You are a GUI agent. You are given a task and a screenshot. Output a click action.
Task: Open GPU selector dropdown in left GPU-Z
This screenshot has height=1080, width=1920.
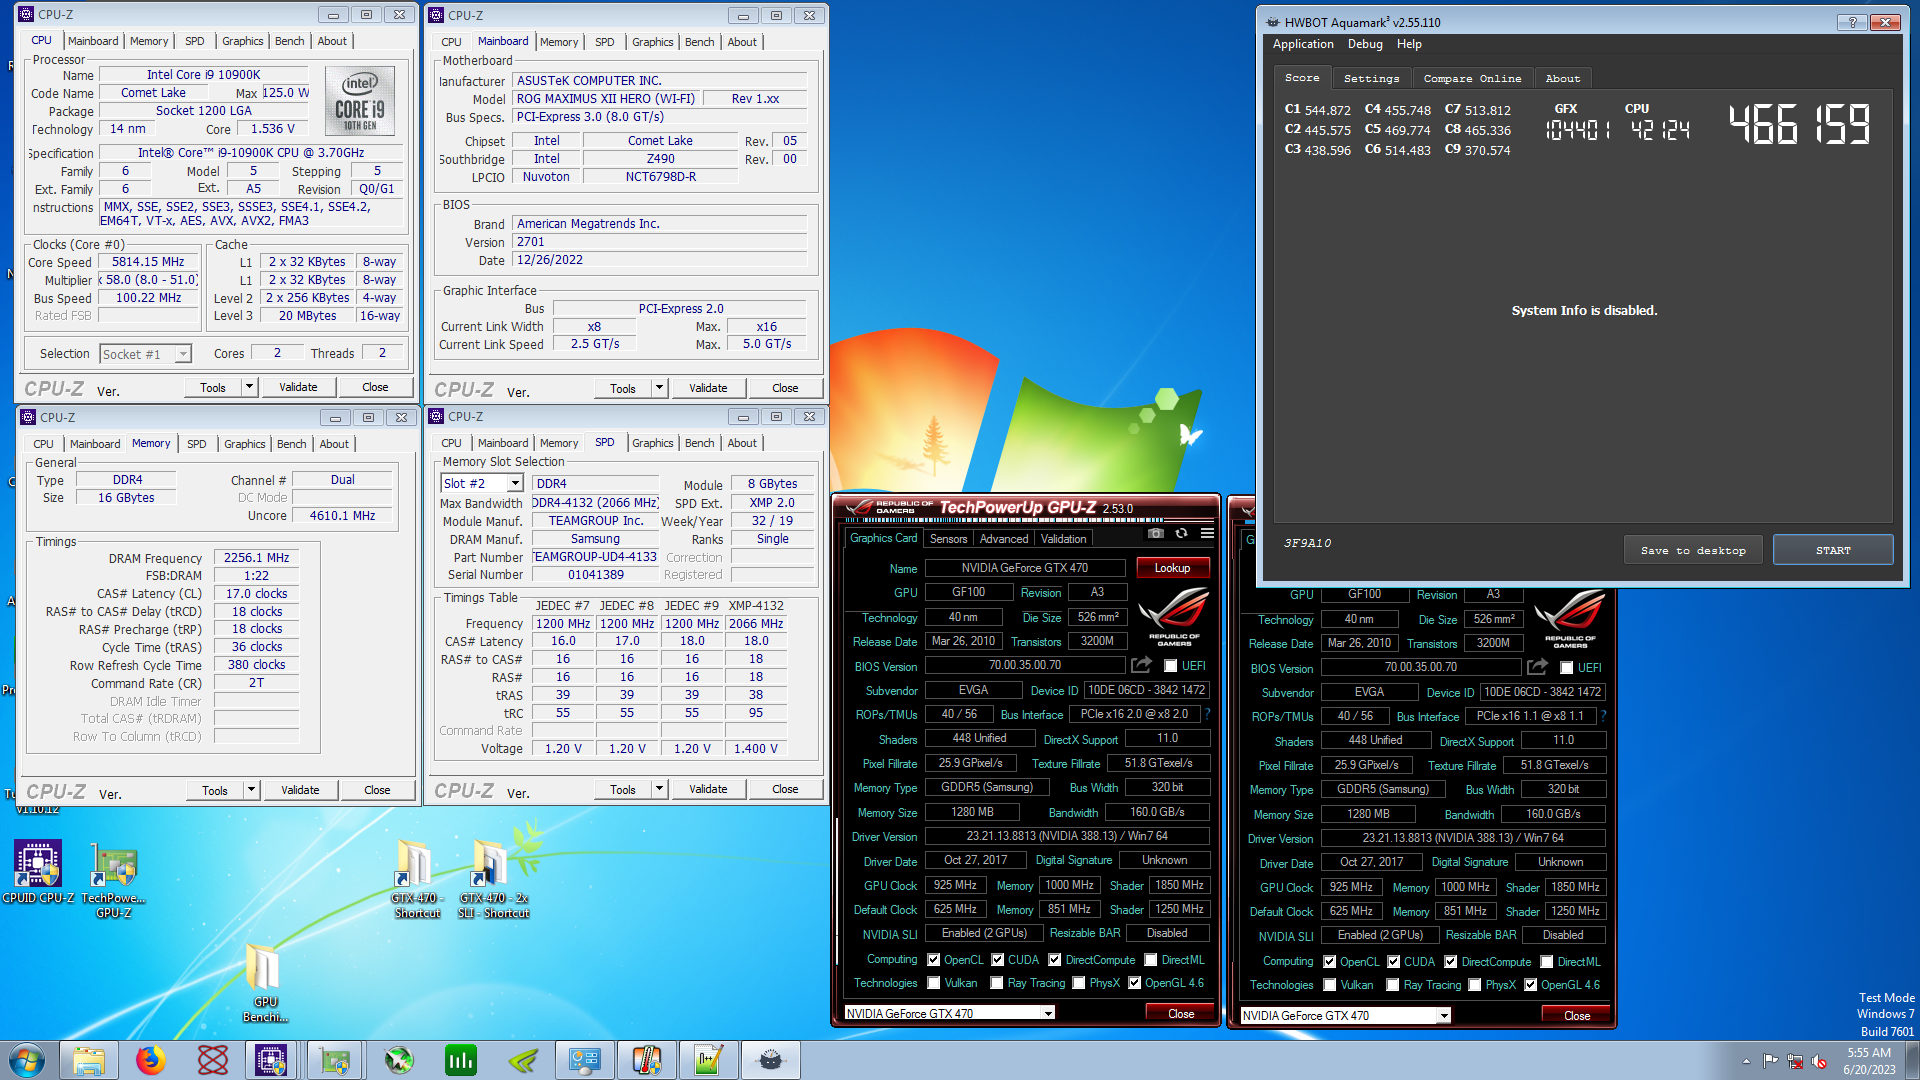click(x=1048, y=1013)
